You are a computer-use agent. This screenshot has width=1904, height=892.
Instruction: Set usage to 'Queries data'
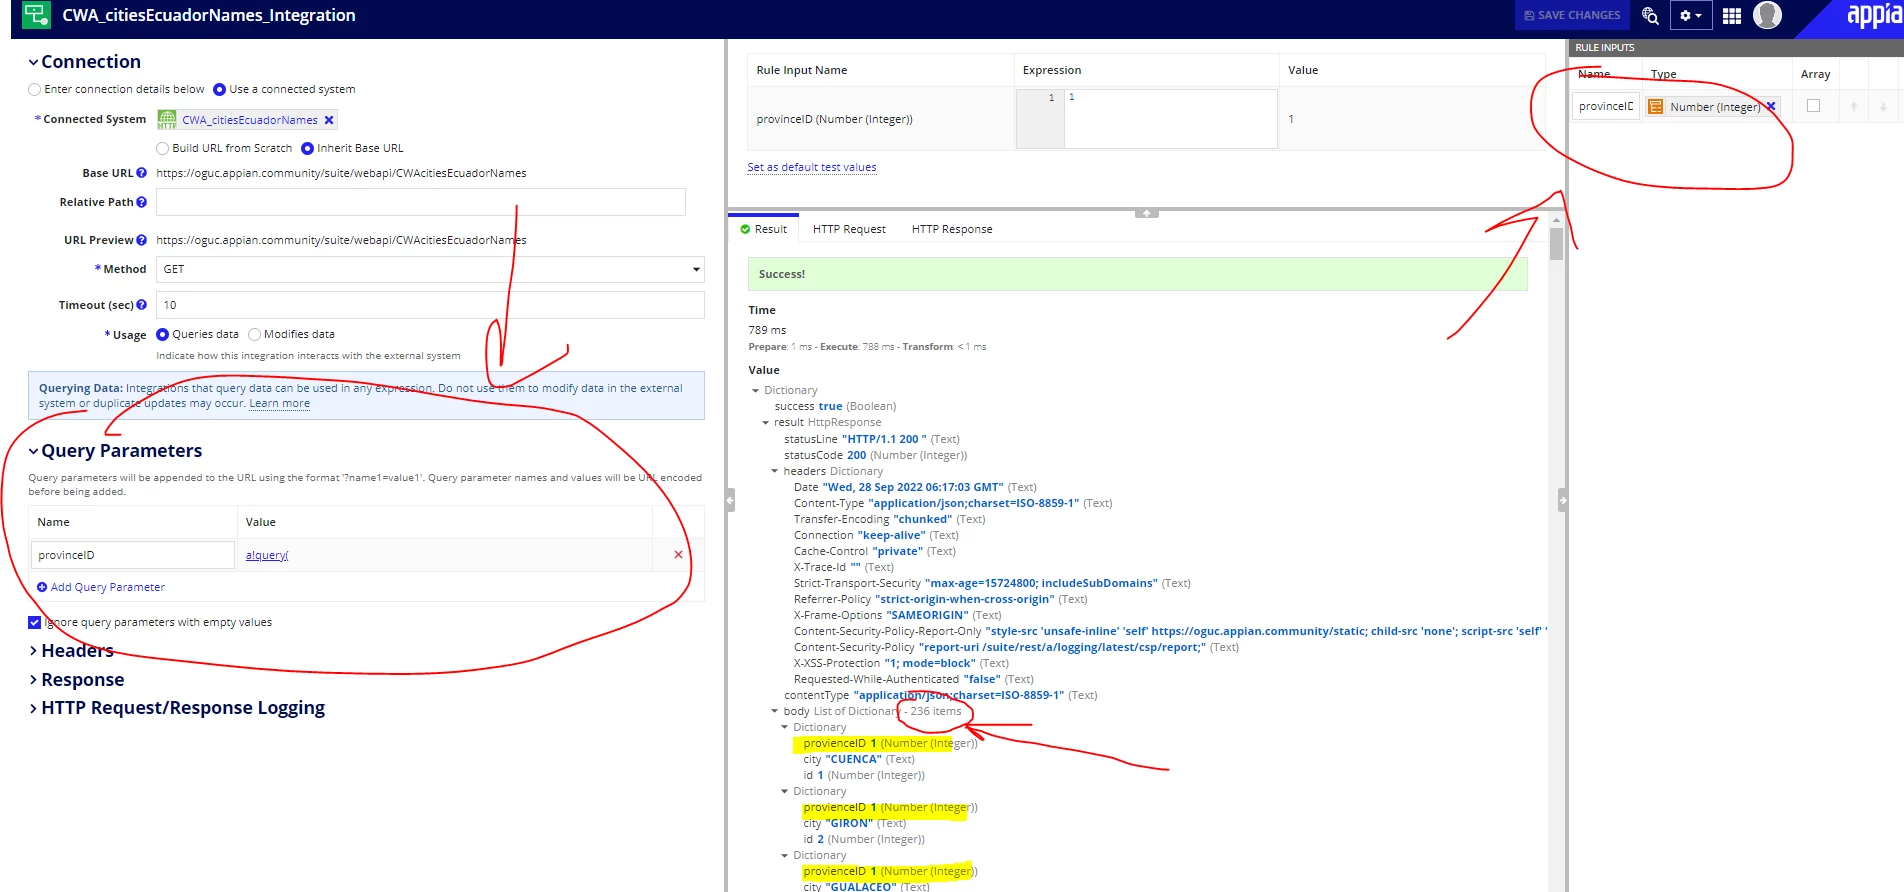pos(163,334)
